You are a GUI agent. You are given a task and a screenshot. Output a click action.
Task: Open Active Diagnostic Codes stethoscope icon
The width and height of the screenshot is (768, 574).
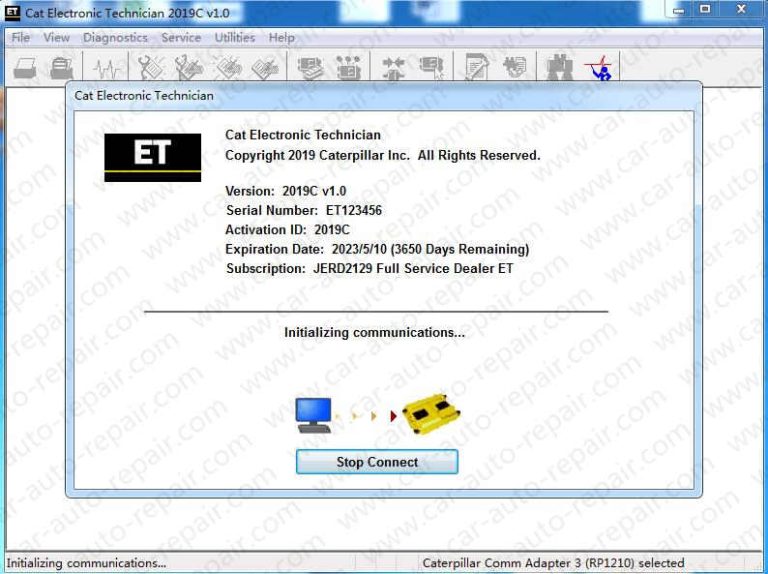click(x=151, y=67)
